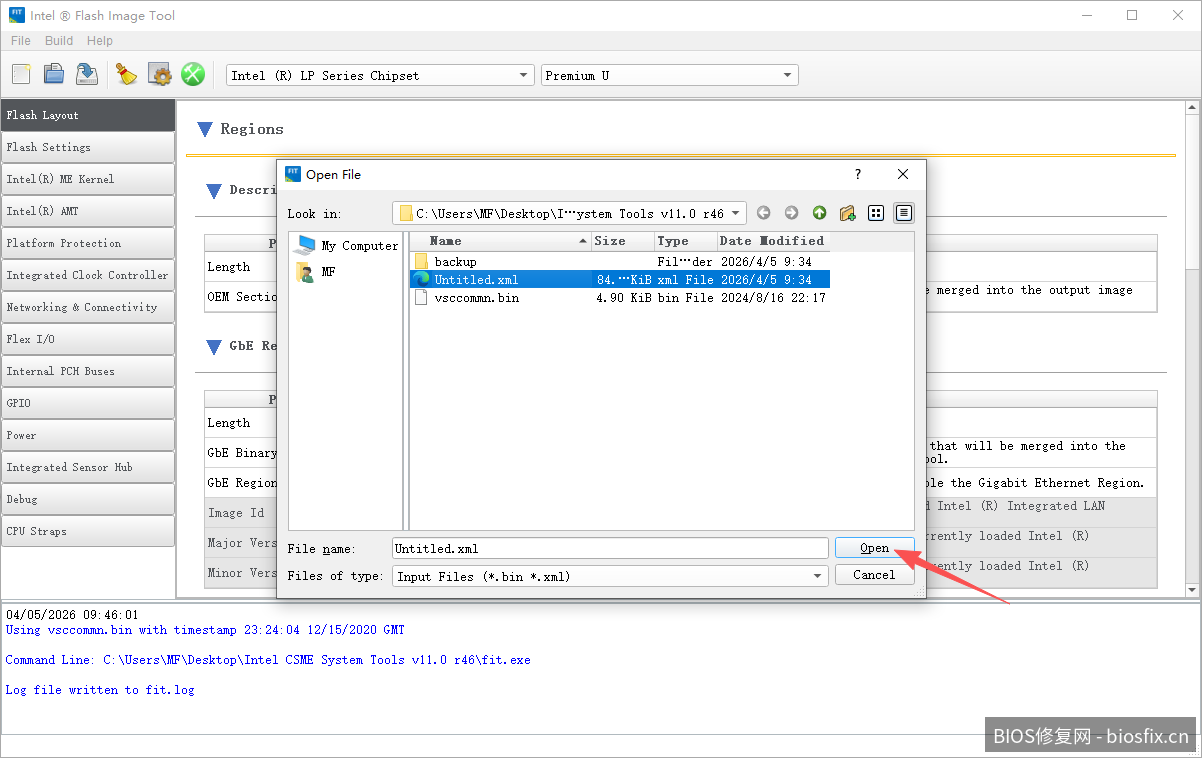Image resolution: width=1202 pixels, height=758 pixels.
Task: Click the New configuration toolbar icon
Action: tap(21, 74)
